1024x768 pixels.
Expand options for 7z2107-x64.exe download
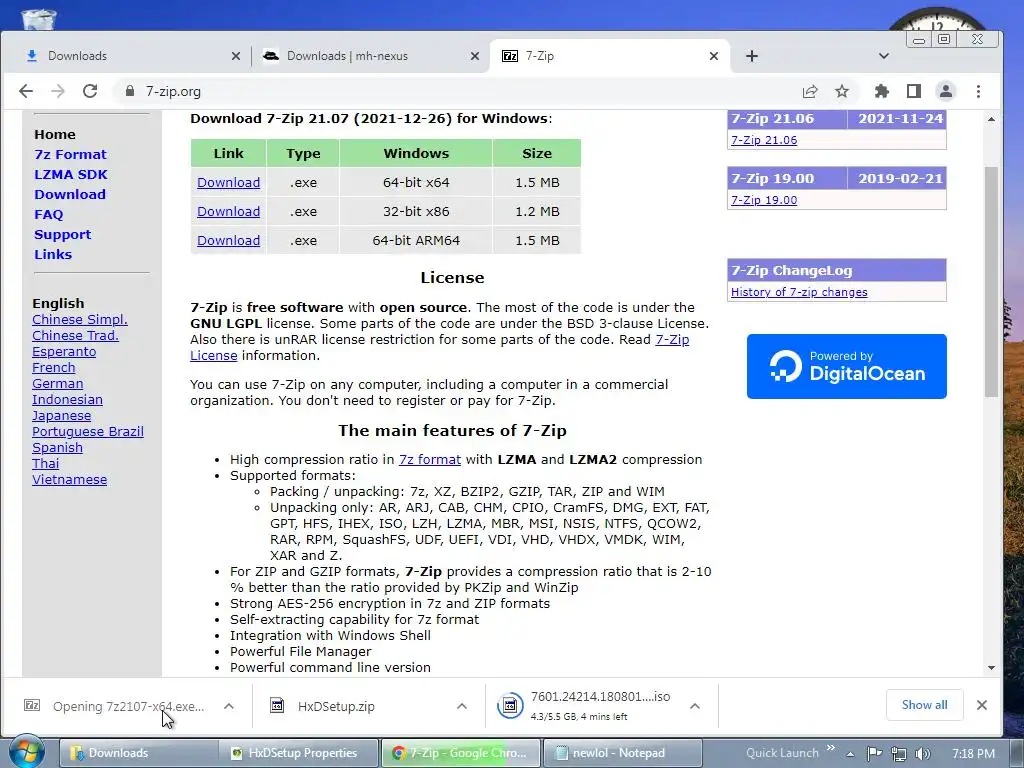click(229, 706)
